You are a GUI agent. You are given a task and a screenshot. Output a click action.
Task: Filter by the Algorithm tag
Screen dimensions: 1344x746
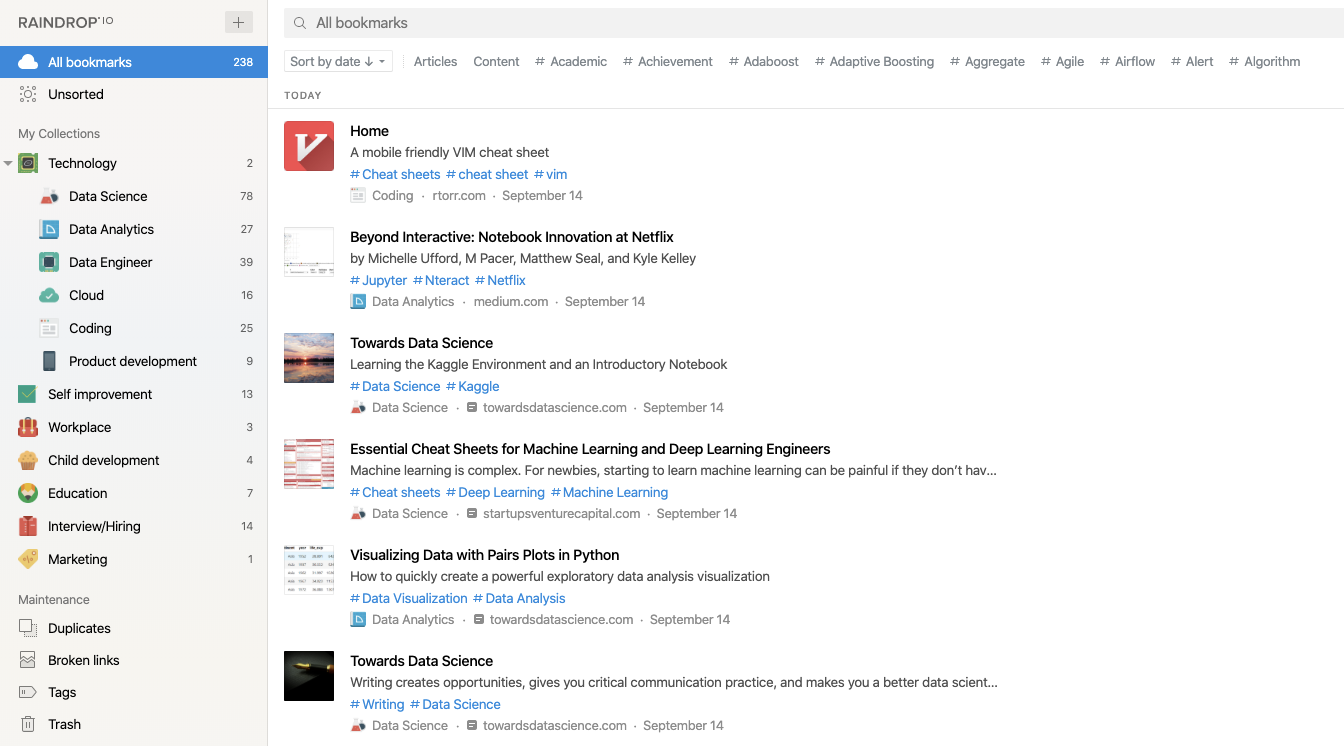pos(1265,61)
